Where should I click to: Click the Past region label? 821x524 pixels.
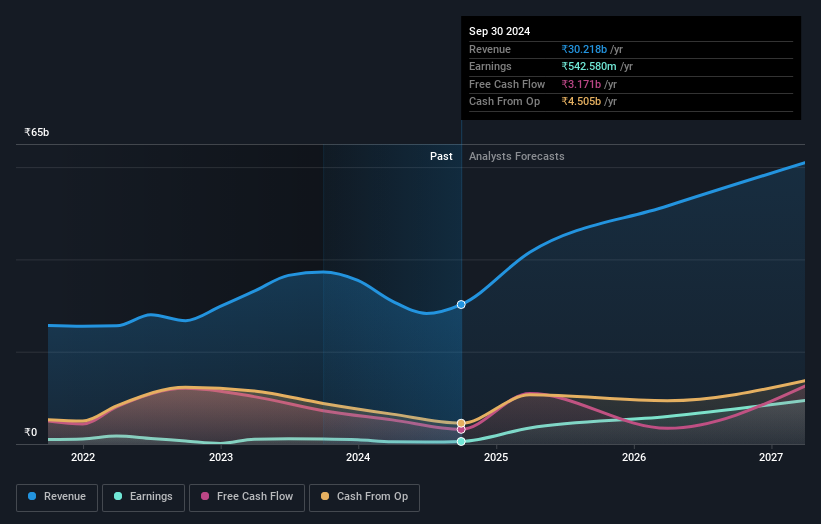[x=441, y=156]
